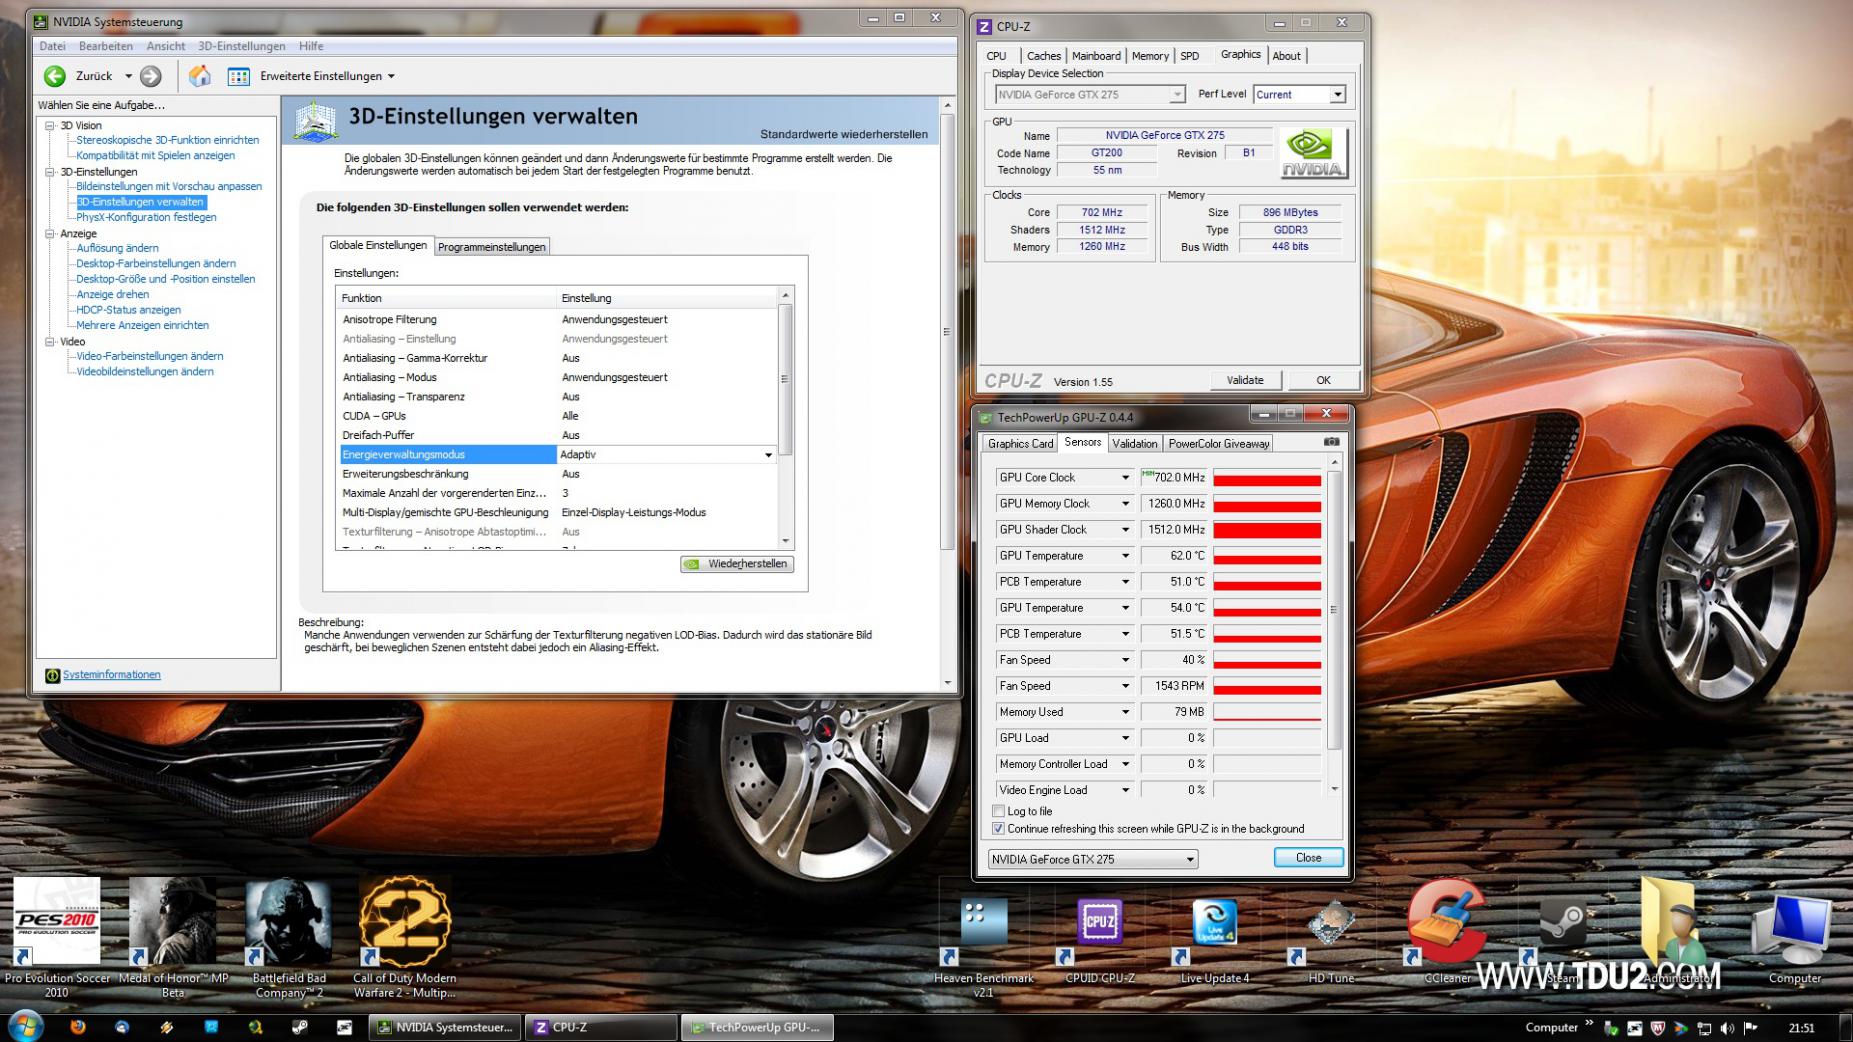1853x1042 pixels.
Task: Open the Validation tab in GPU-Z
Action: (1135, 443)
